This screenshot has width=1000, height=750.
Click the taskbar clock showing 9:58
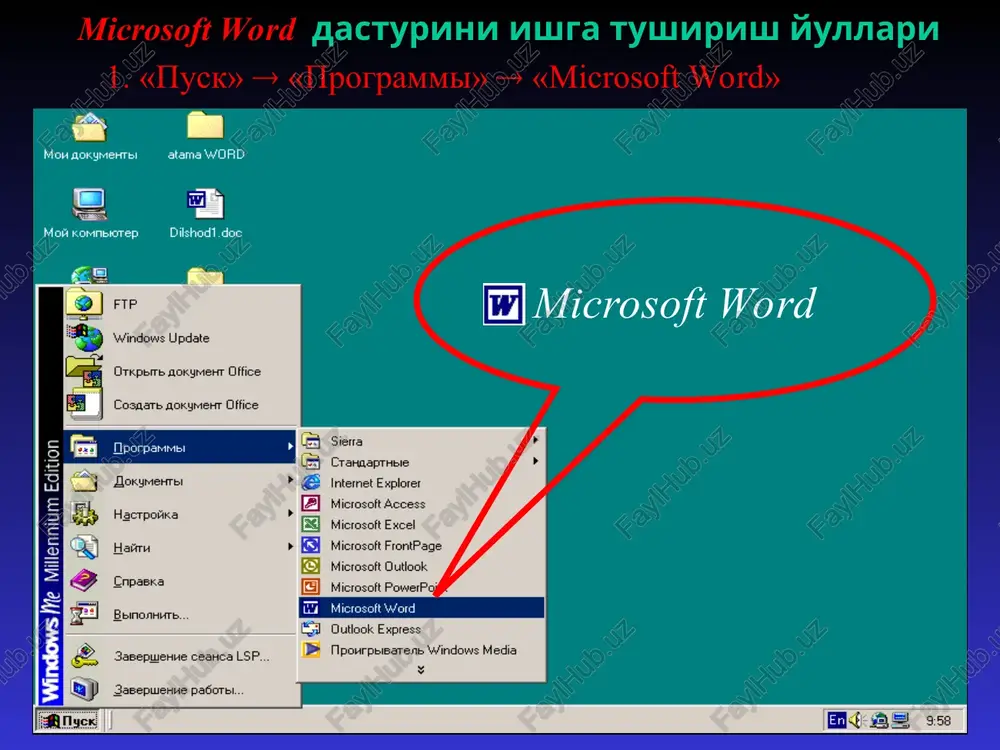coord(938,721)
